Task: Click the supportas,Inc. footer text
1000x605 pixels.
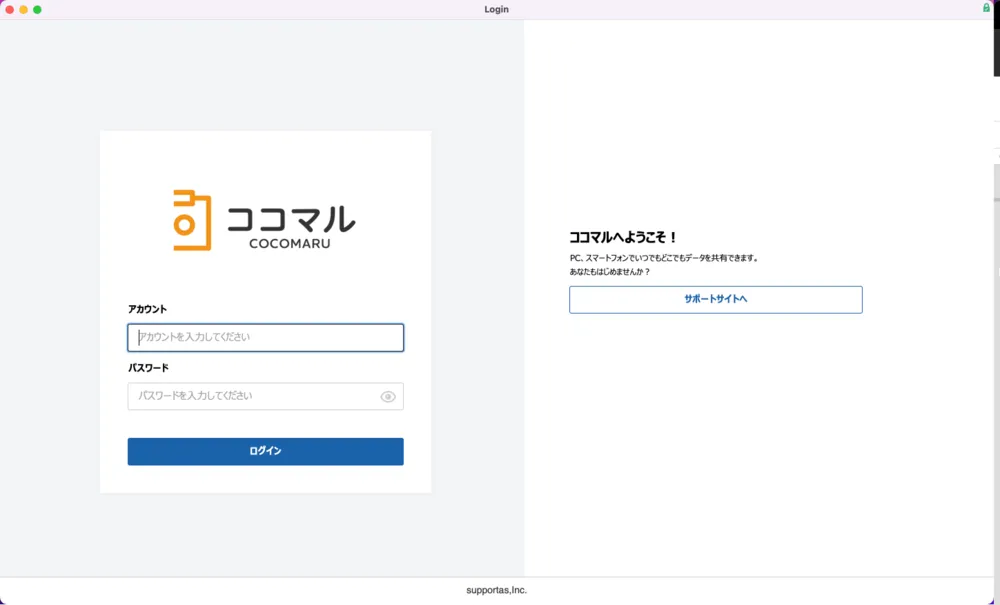Action: (x=496, y=590)
